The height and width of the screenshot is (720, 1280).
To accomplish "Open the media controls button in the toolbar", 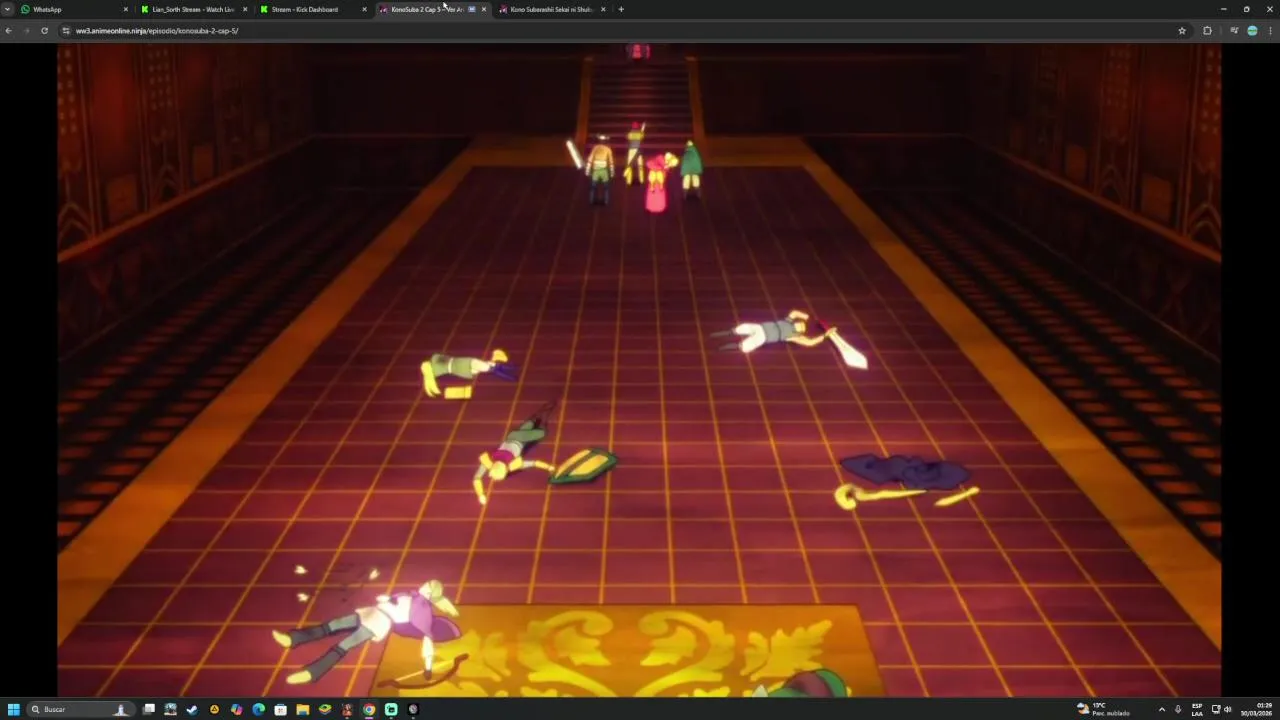I will coord(1234,31).
